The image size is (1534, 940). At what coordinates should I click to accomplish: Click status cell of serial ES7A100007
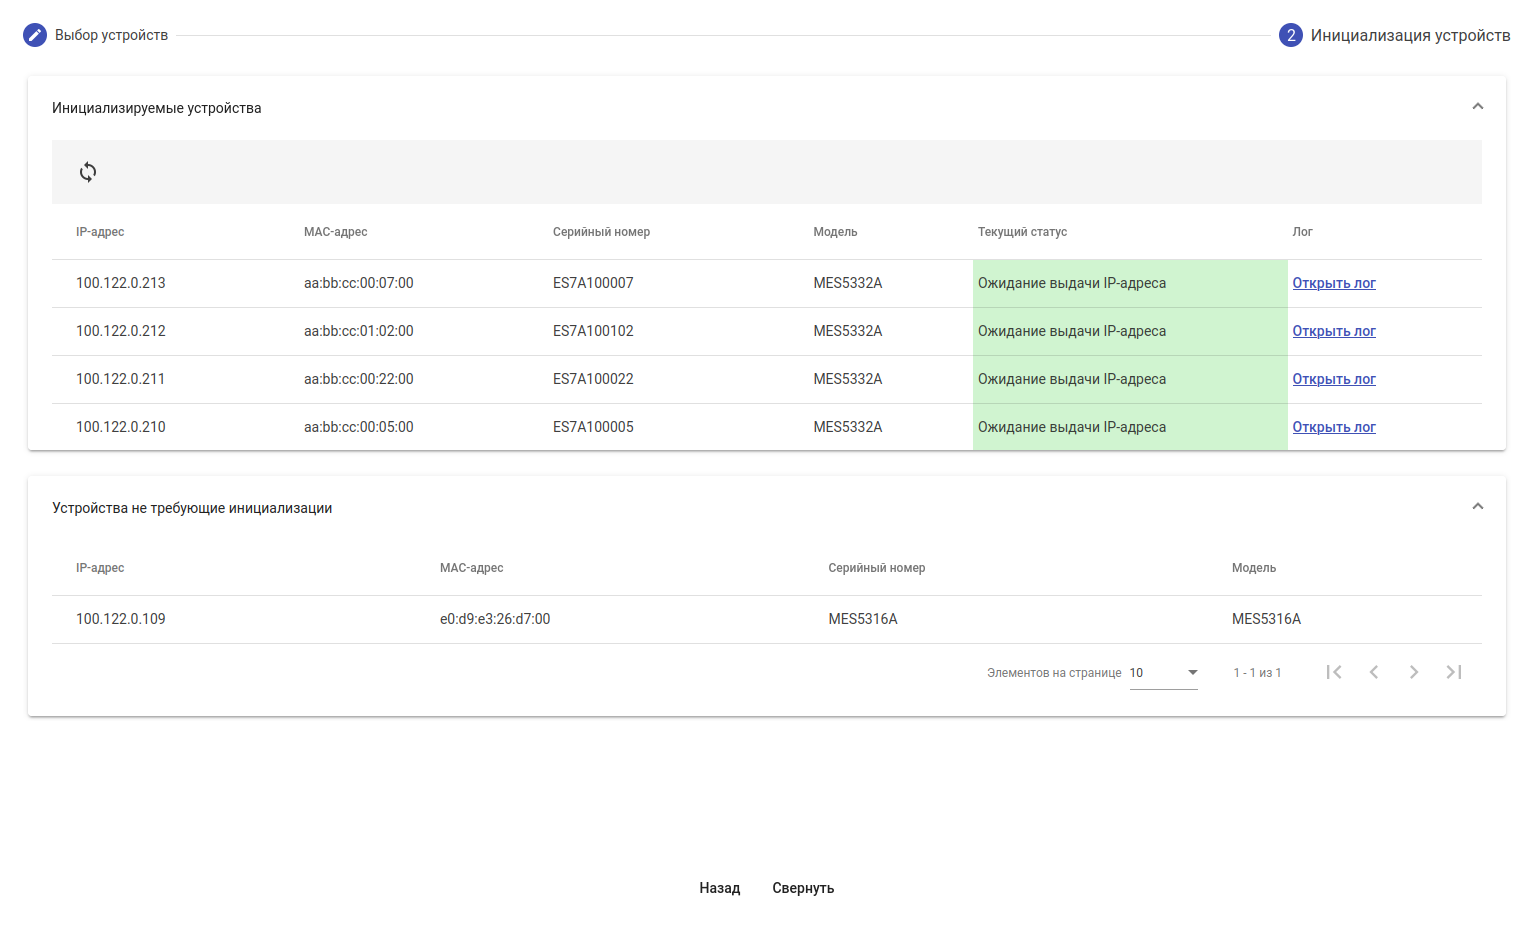click(1129, 283)
